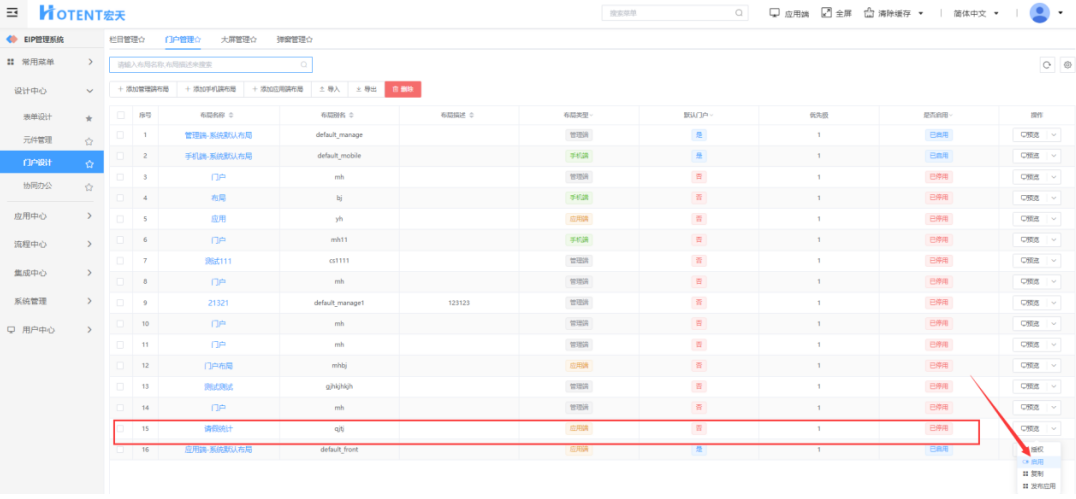Expand the 系统管理 menu
The image size is (1076, 499).
click(90, 301)
